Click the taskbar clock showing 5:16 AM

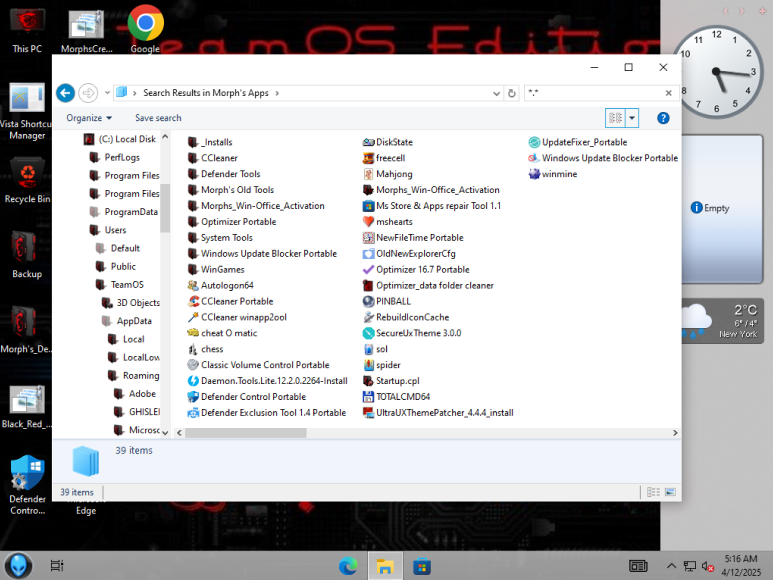pos(741,566)
